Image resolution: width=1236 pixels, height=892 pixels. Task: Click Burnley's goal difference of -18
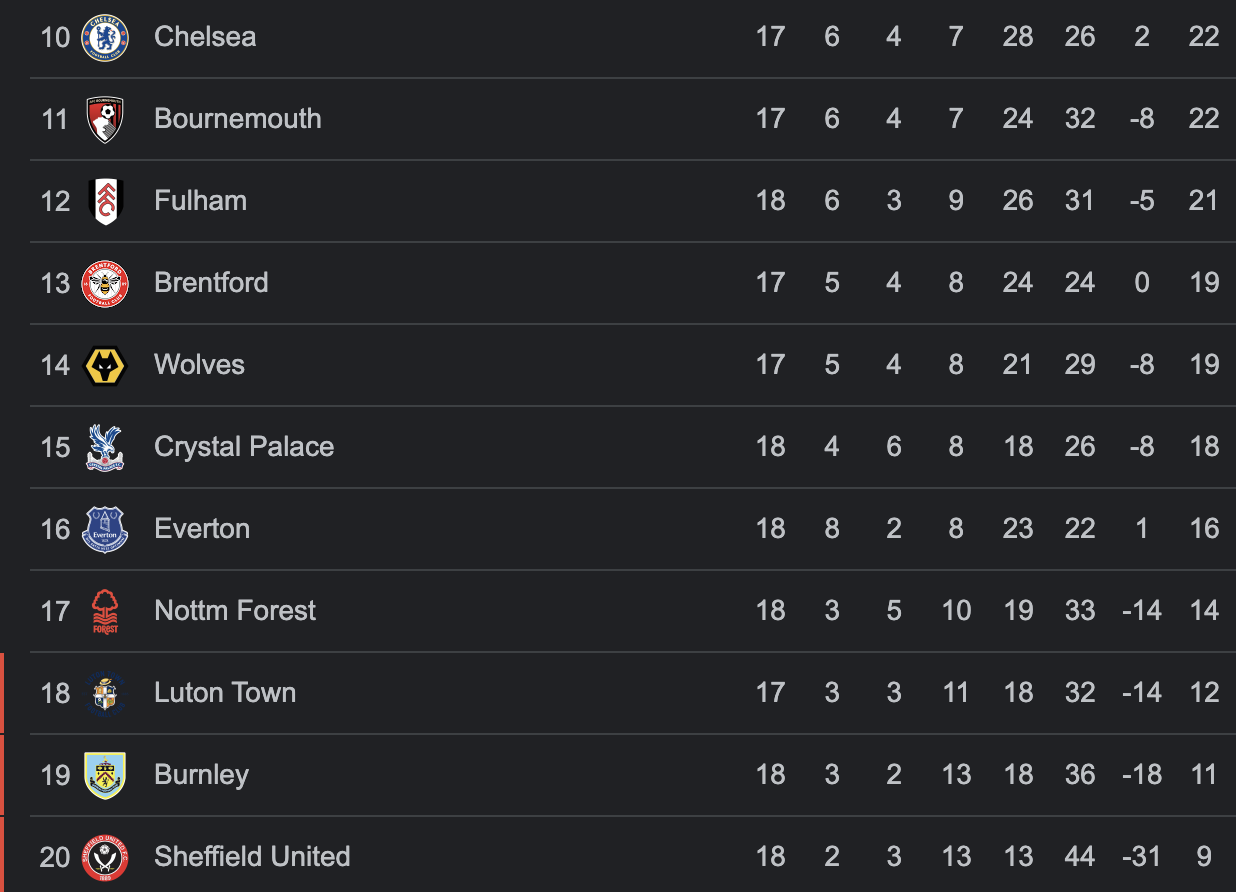[x=1141, y=775]
